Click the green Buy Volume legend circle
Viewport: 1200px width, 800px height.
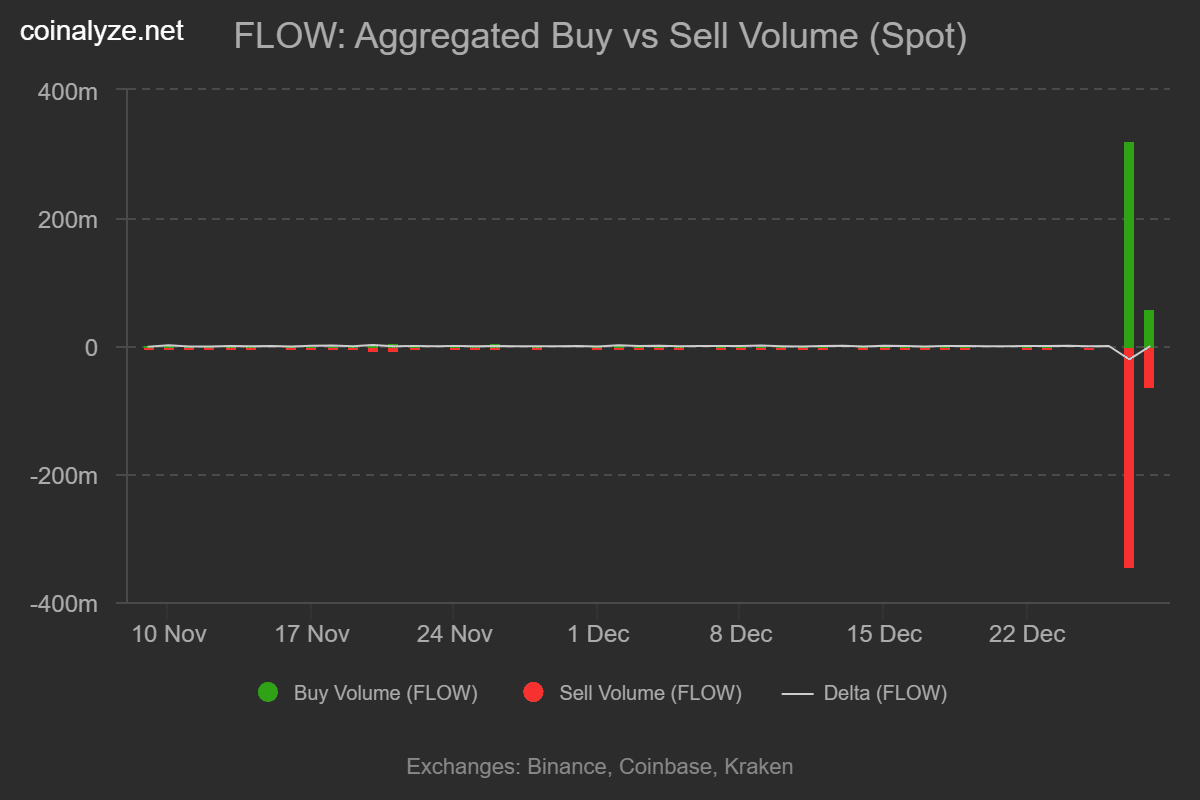pos(268,692)
